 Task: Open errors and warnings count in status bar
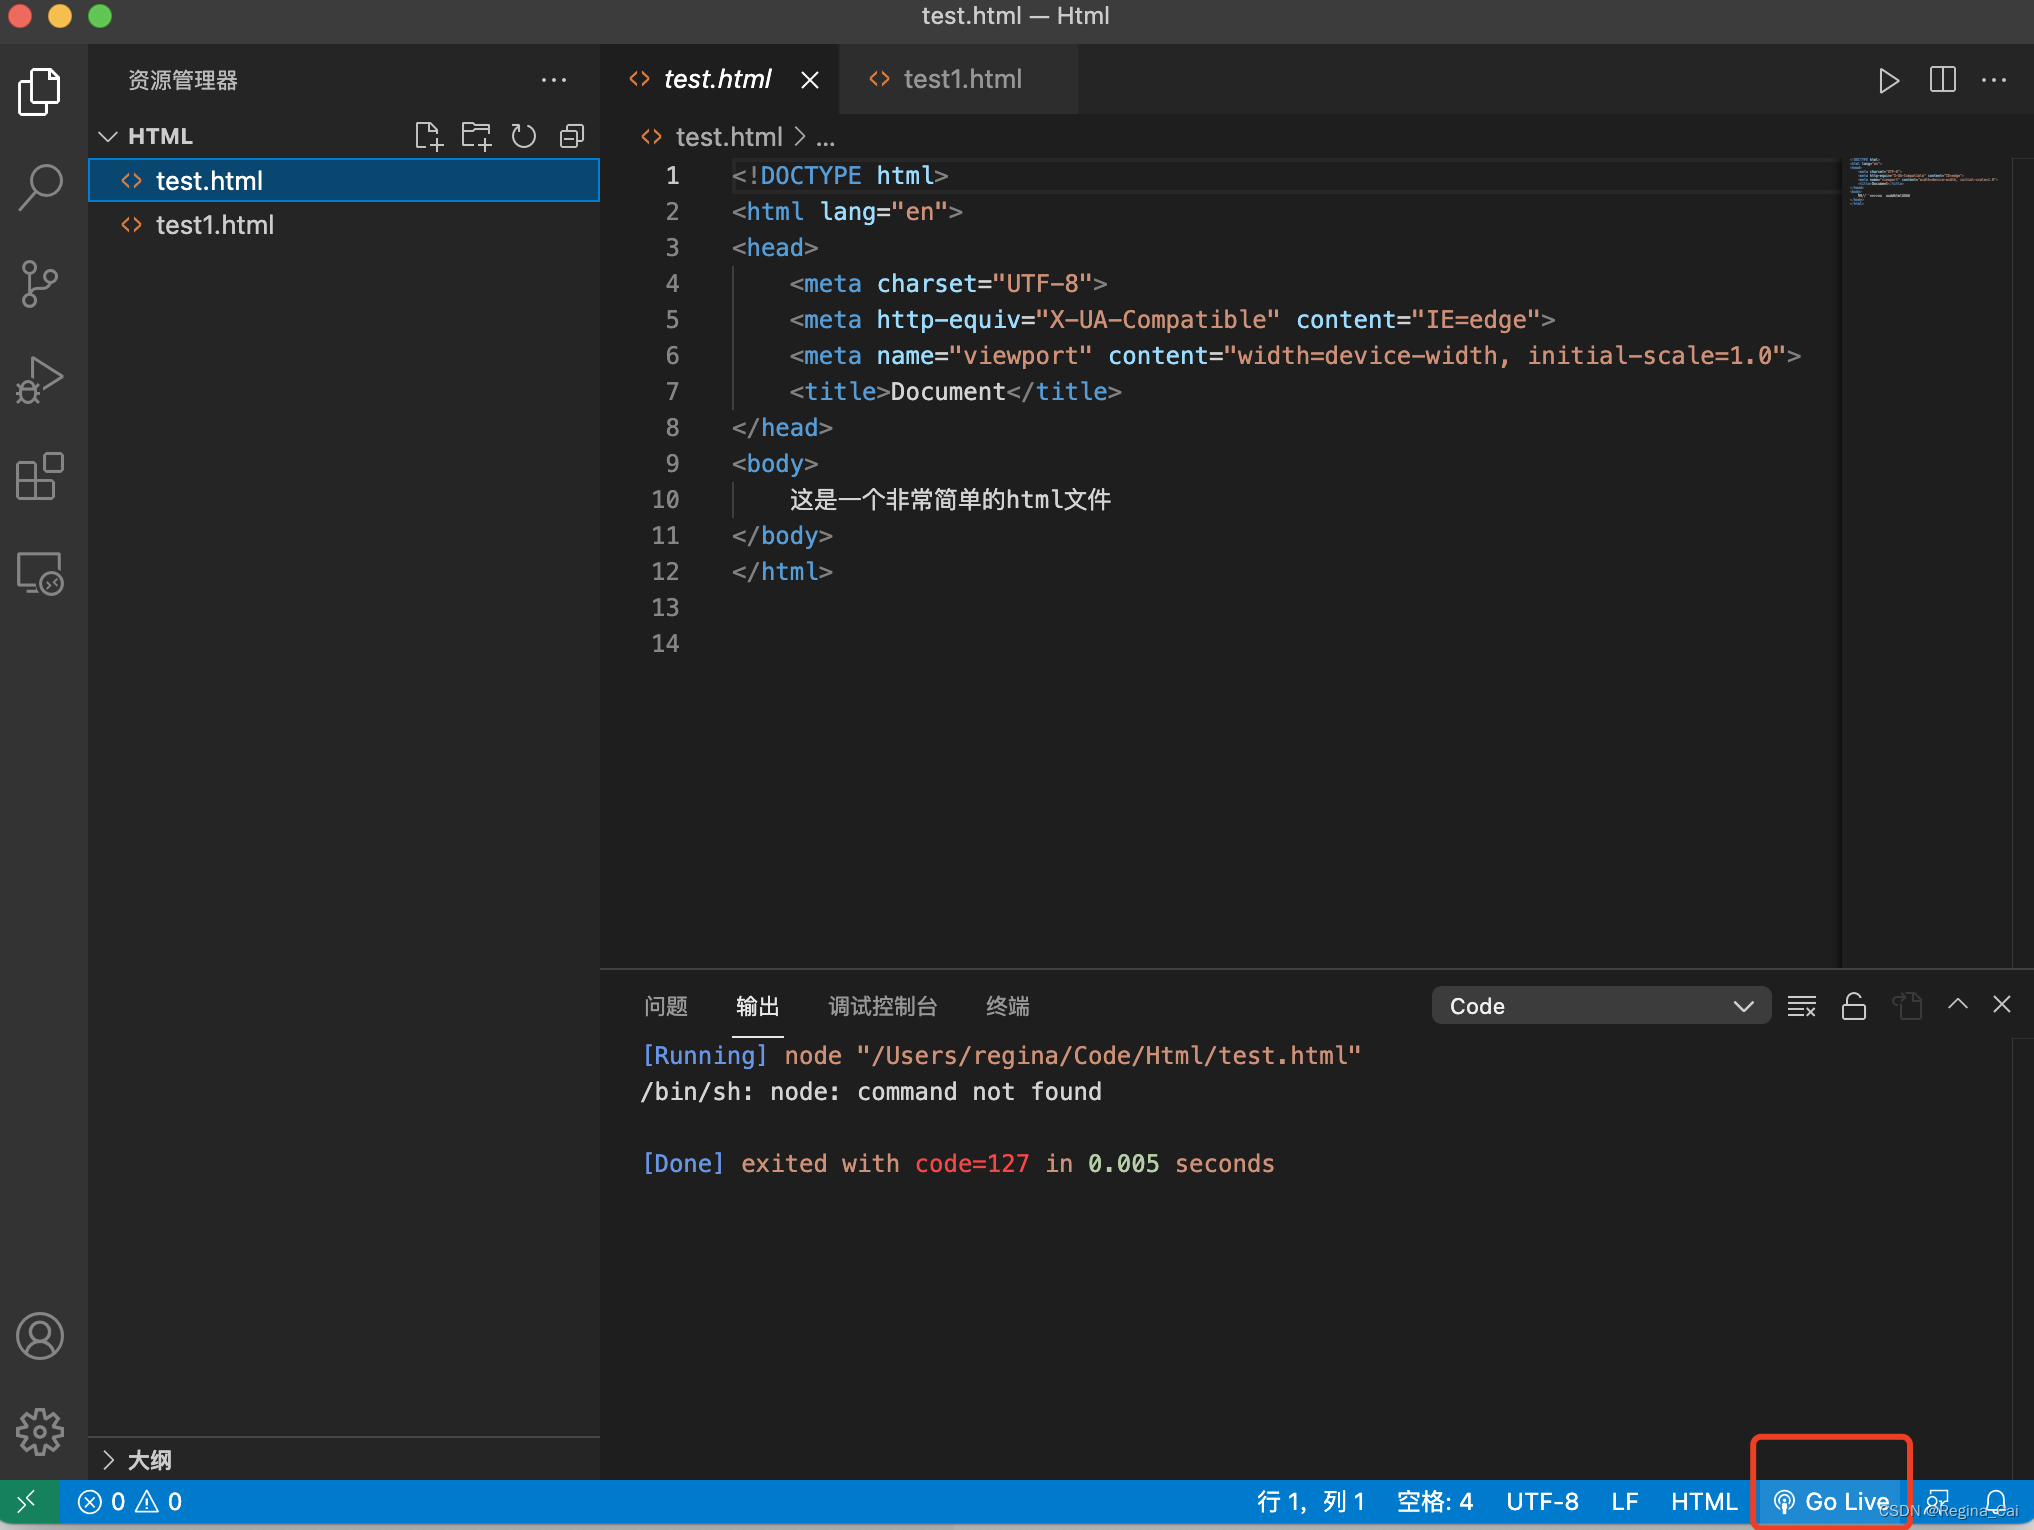coord(130,1502)
